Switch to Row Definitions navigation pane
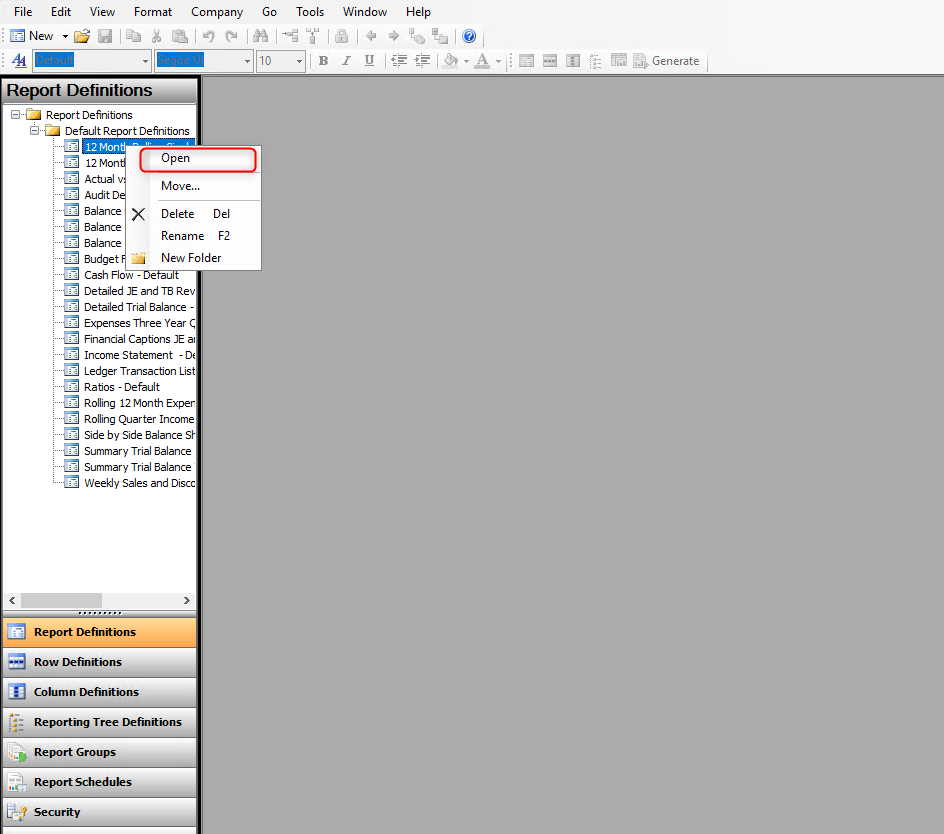Image resolution: width=944 pixels, height=834 pixels. click(x=78, y=662)
